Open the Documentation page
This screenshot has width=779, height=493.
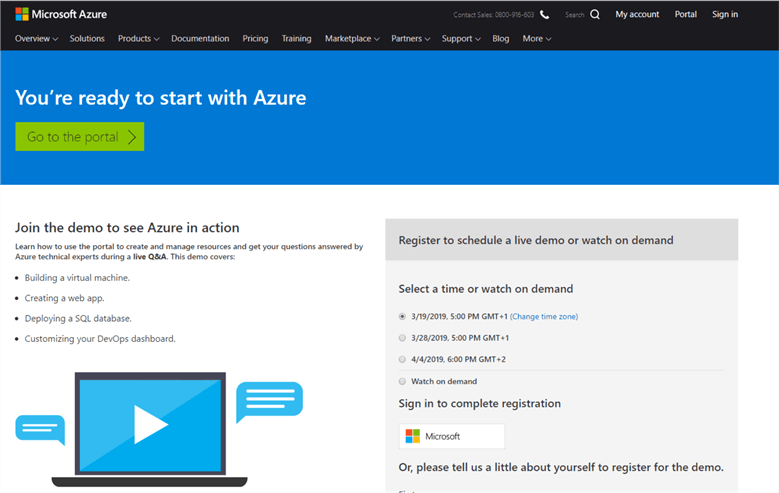coord(200,39)
